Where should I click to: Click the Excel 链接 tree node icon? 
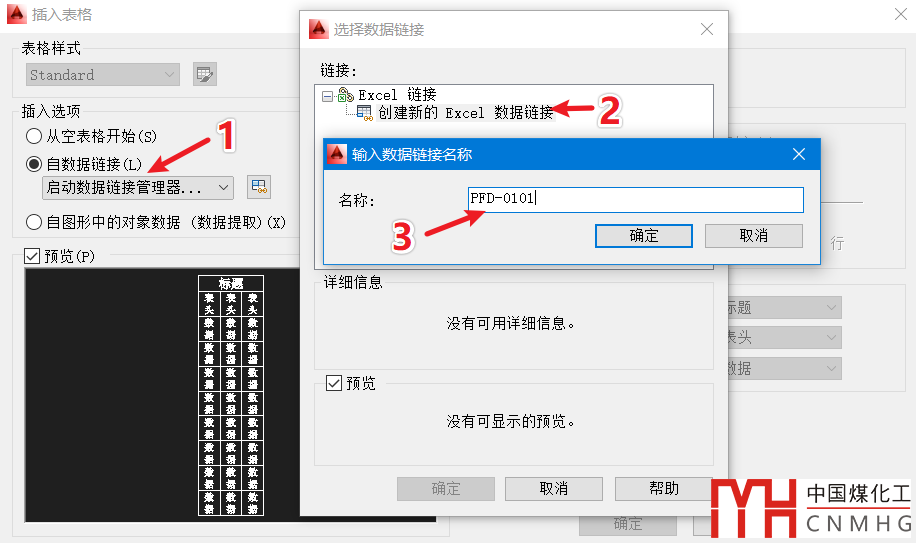click(x=346, y=95)
